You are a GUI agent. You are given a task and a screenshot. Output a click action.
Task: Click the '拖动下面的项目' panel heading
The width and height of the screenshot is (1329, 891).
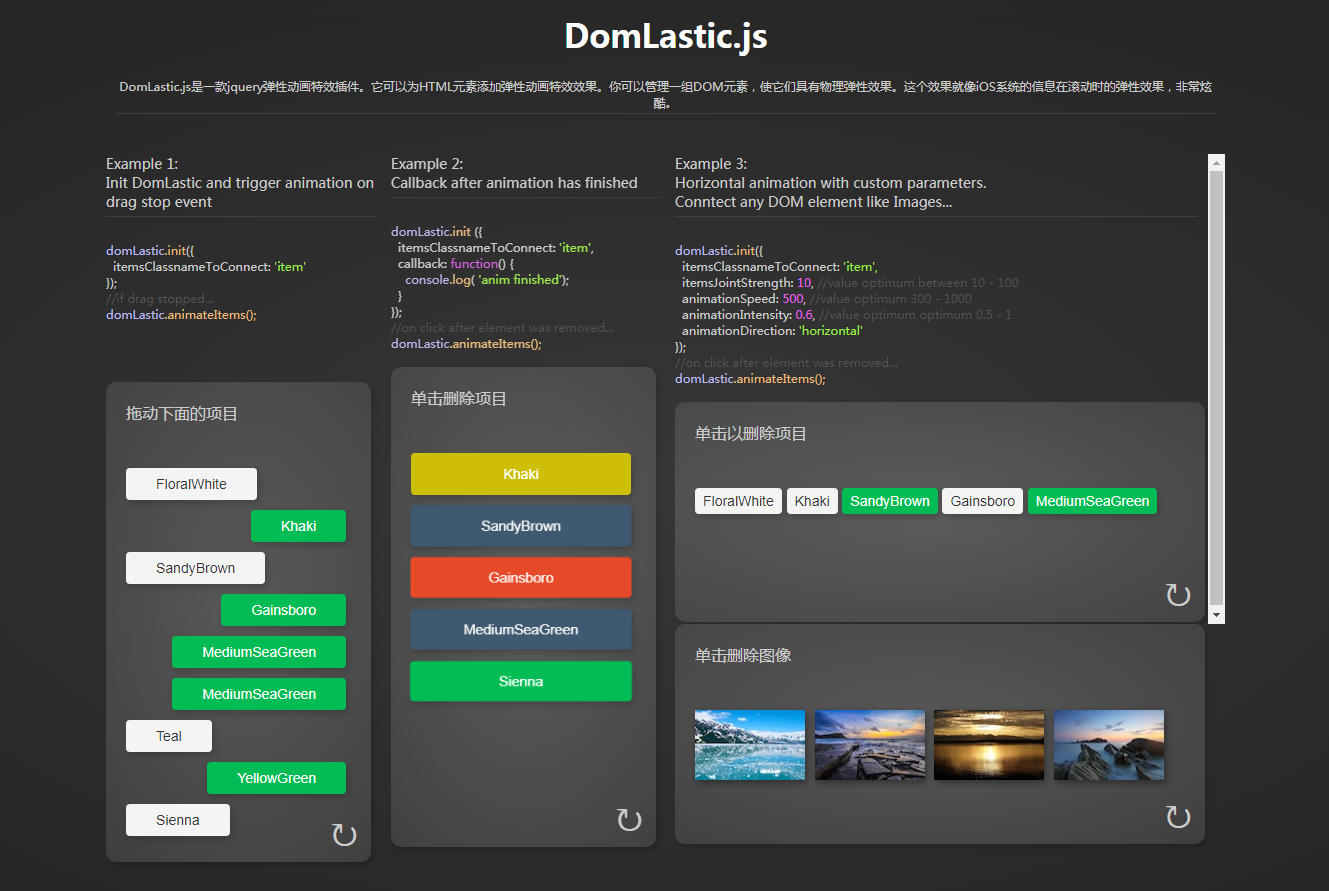(182, 414)
